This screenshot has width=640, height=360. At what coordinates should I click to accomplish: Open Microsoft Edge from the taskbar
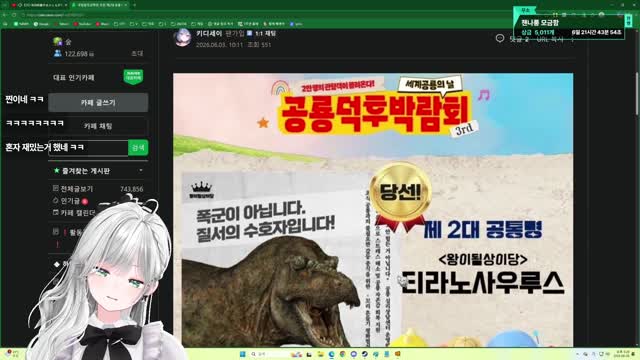click(331, 354)
